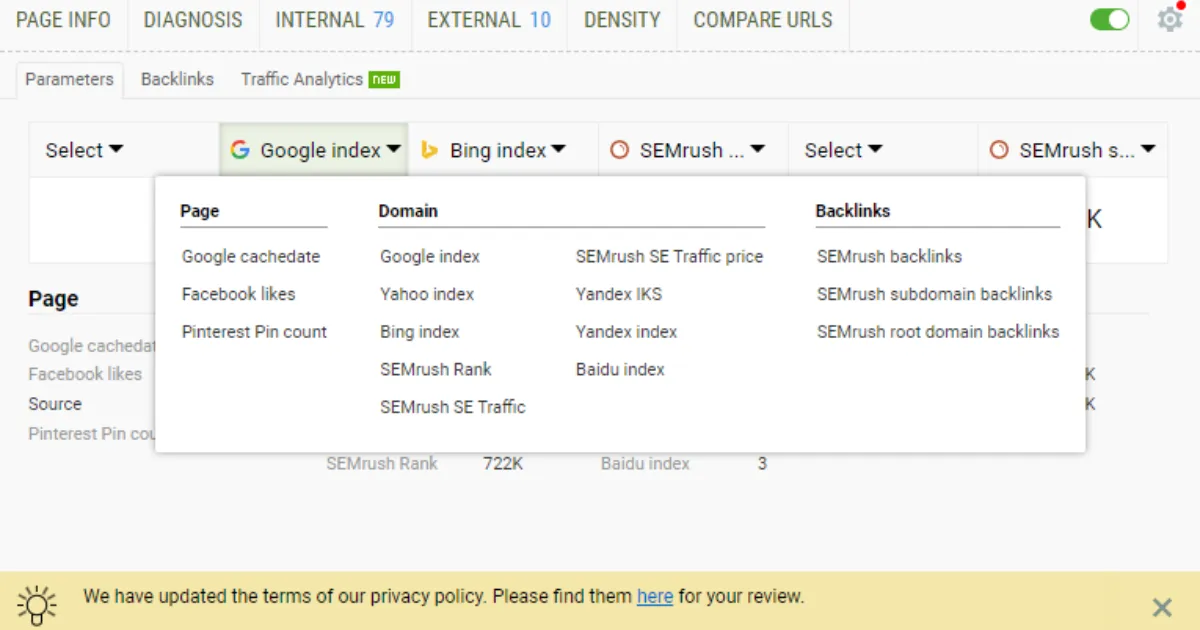Click the '722K' SEMrush Rank value
The image size is (1200, 630).
[x=503, y=464]
